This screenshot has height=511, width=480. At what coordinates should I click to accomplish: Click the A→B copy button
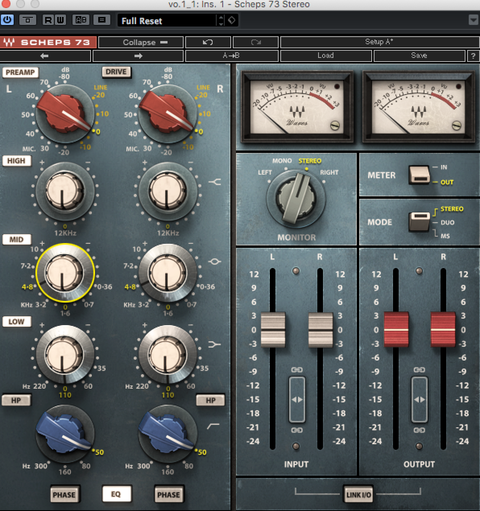point(231,56)
